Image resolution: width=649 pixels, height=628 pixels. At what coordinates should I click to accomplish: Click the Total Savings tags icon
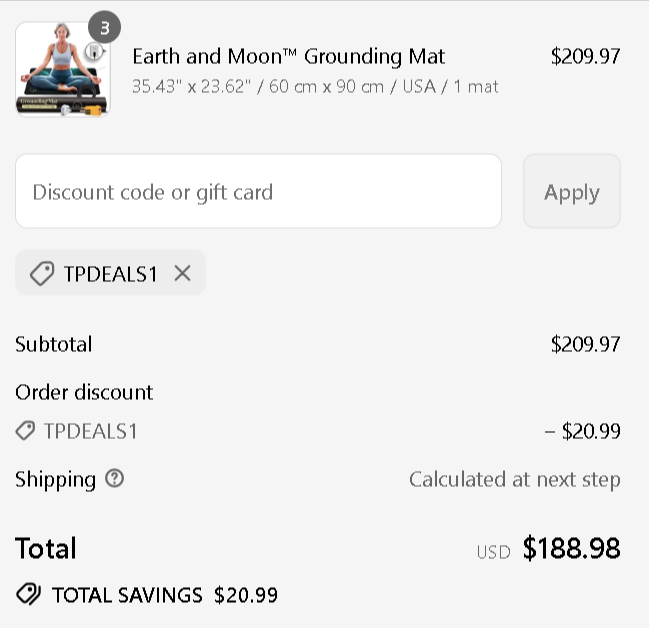coord(29,595)
